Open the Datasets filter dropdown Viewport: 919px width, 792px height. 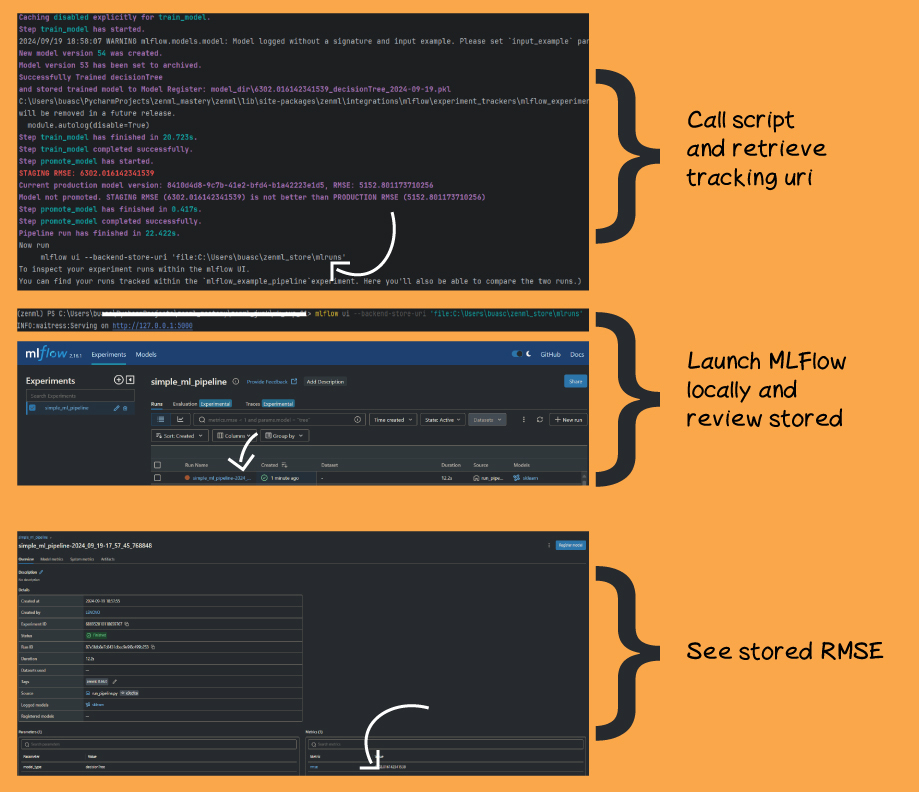[487, 420]
